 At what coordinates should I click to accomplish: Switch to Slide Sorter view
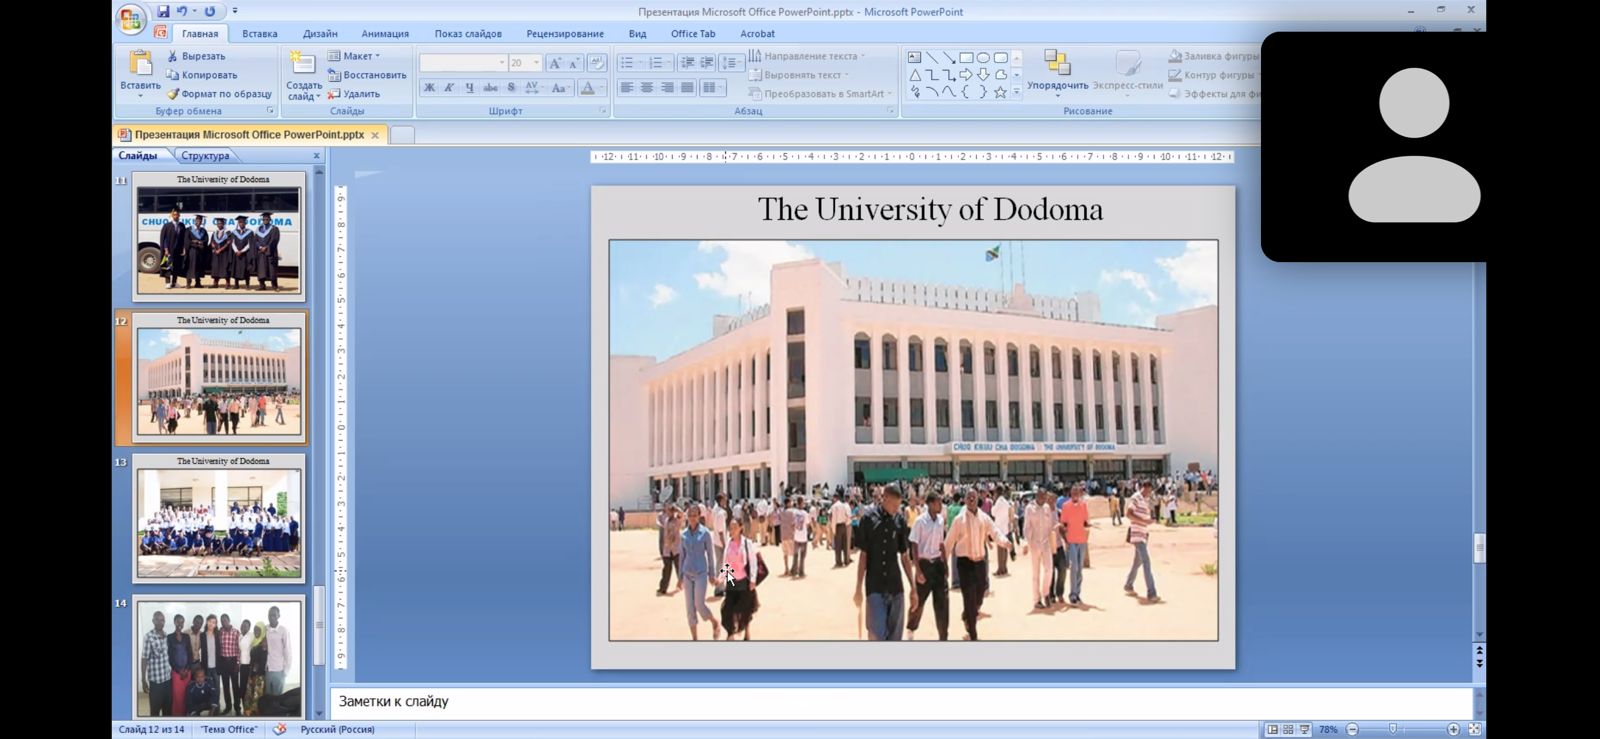(x=1288, y=729)
